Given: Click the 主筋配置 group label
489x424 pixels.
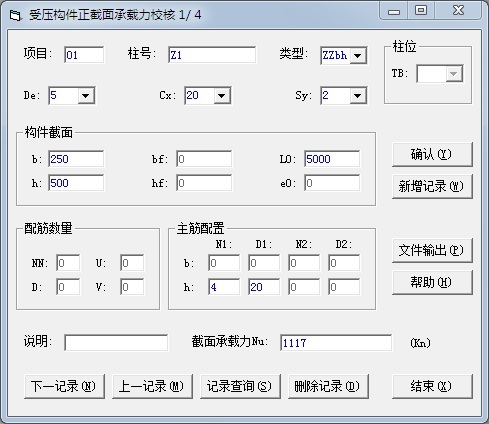Looking at the screenshot, I should click(200, 229).
